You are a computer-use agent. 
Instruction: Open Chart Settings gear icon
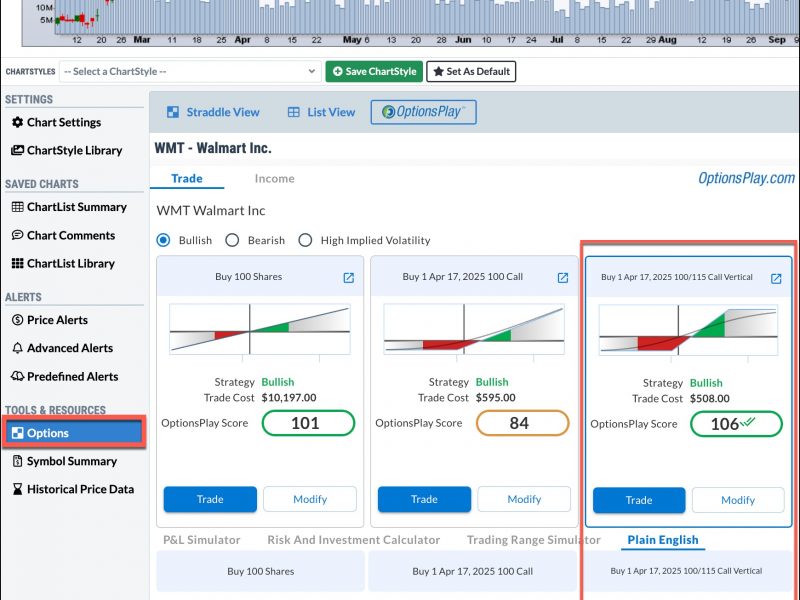pos(17,122)
